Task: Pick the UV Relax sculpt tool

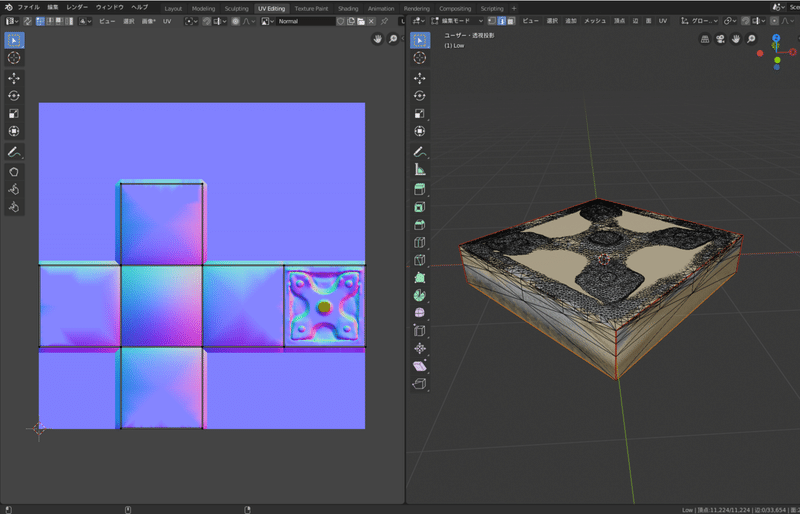Action: (x=14, y=189)
